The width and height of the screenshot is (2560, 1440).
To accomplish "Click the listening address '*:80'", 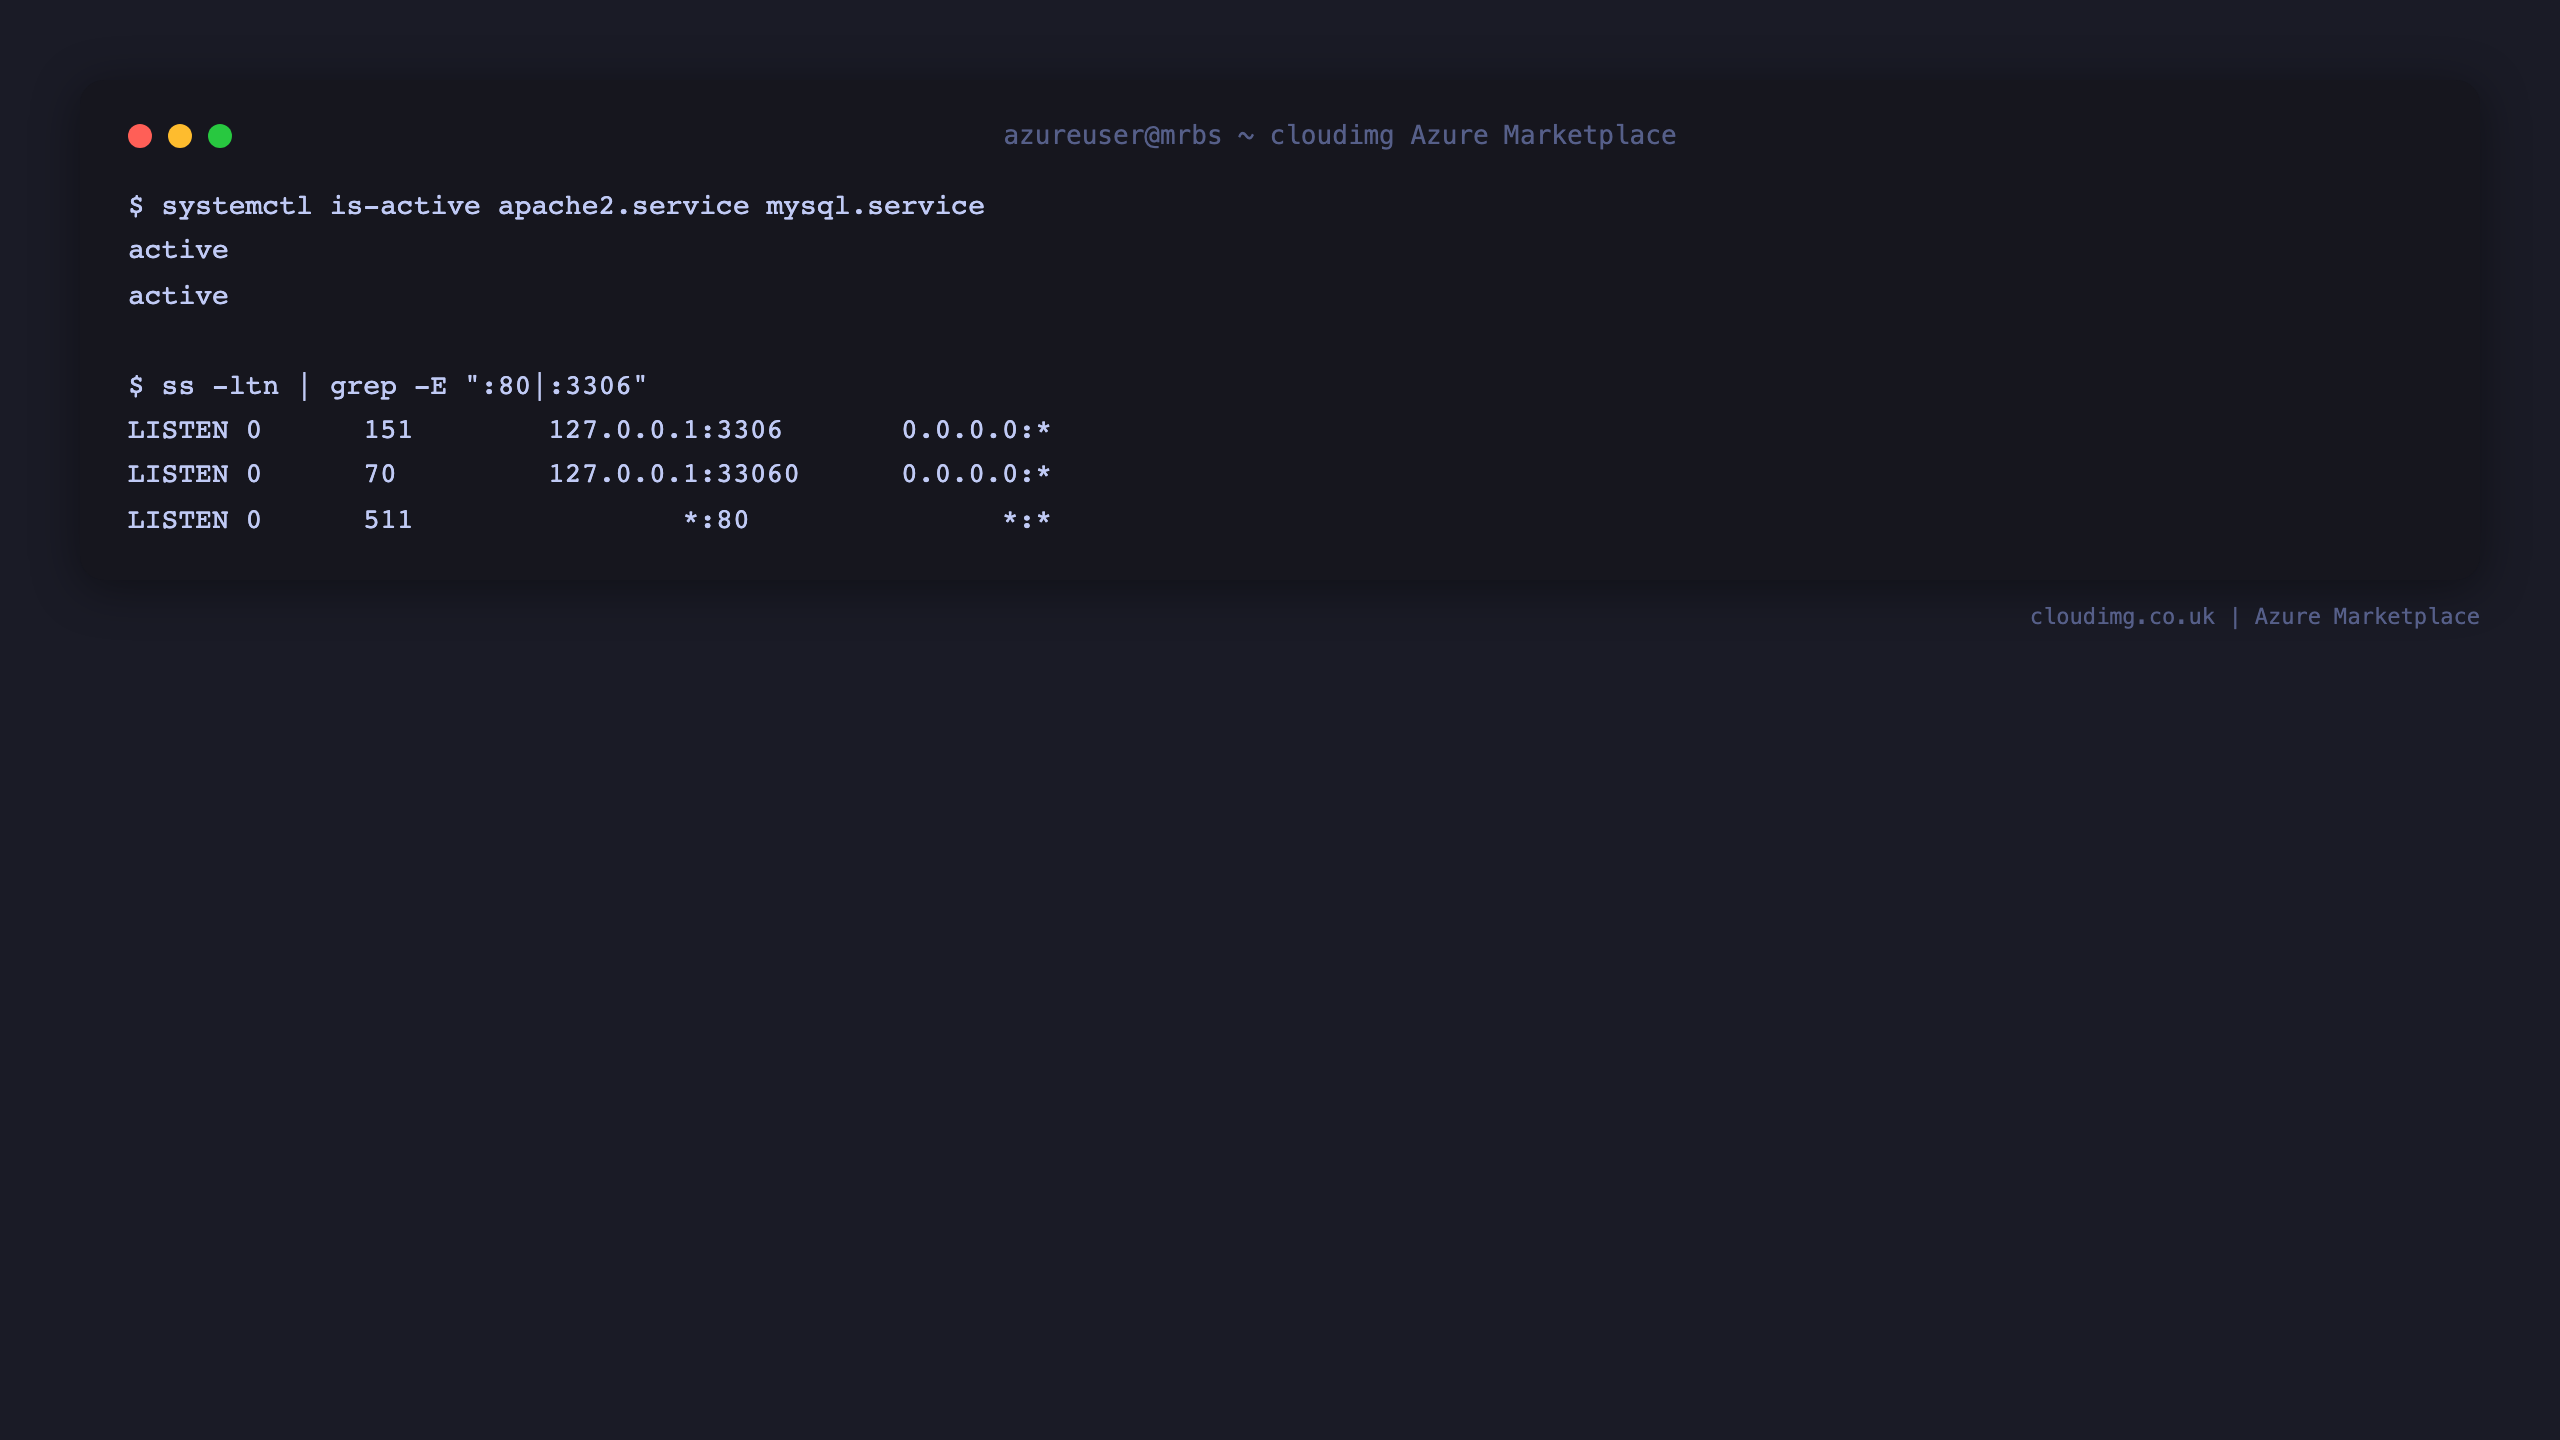I will pos(716,520).
